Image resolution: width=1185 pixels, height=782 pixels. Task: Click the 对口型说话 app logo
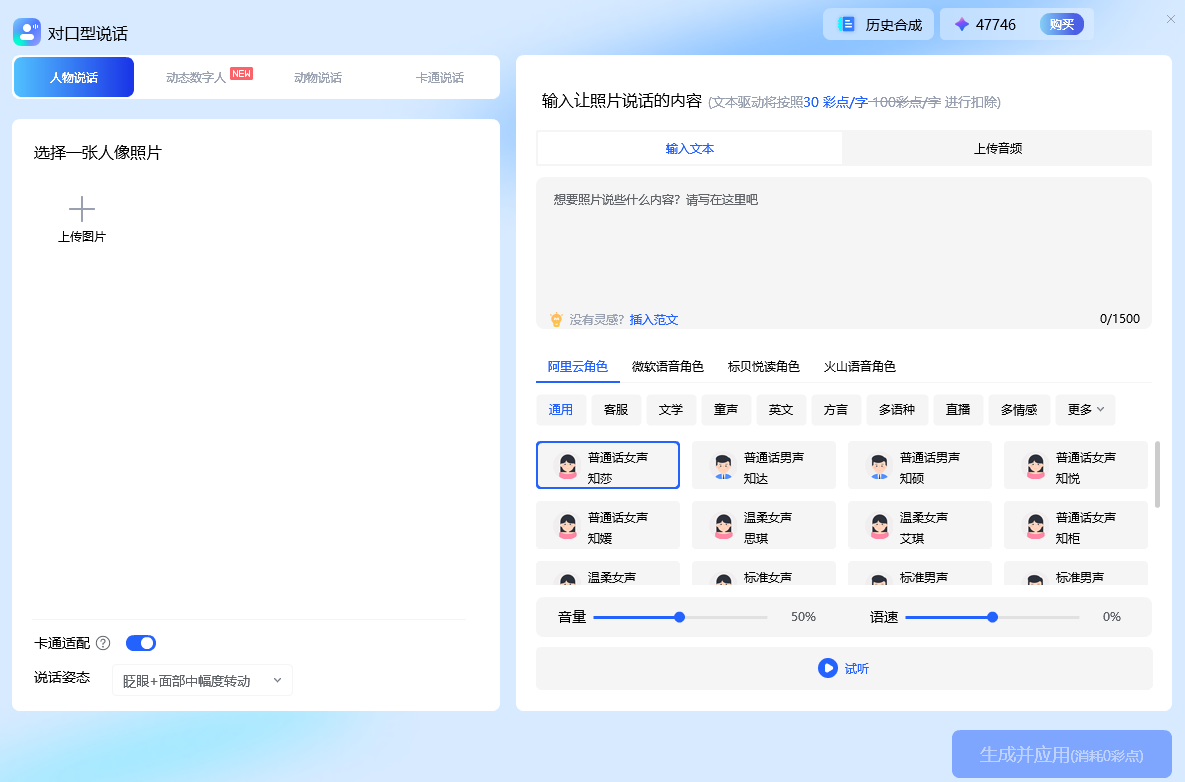tap(26, 31)
